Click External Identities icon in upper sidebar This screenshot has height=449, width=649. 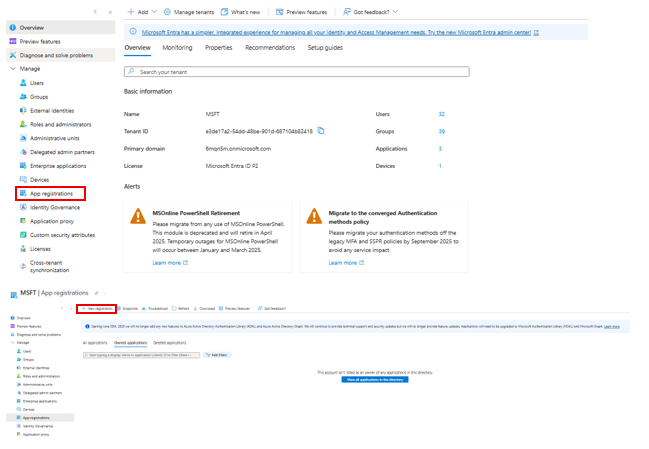point(23,110)
